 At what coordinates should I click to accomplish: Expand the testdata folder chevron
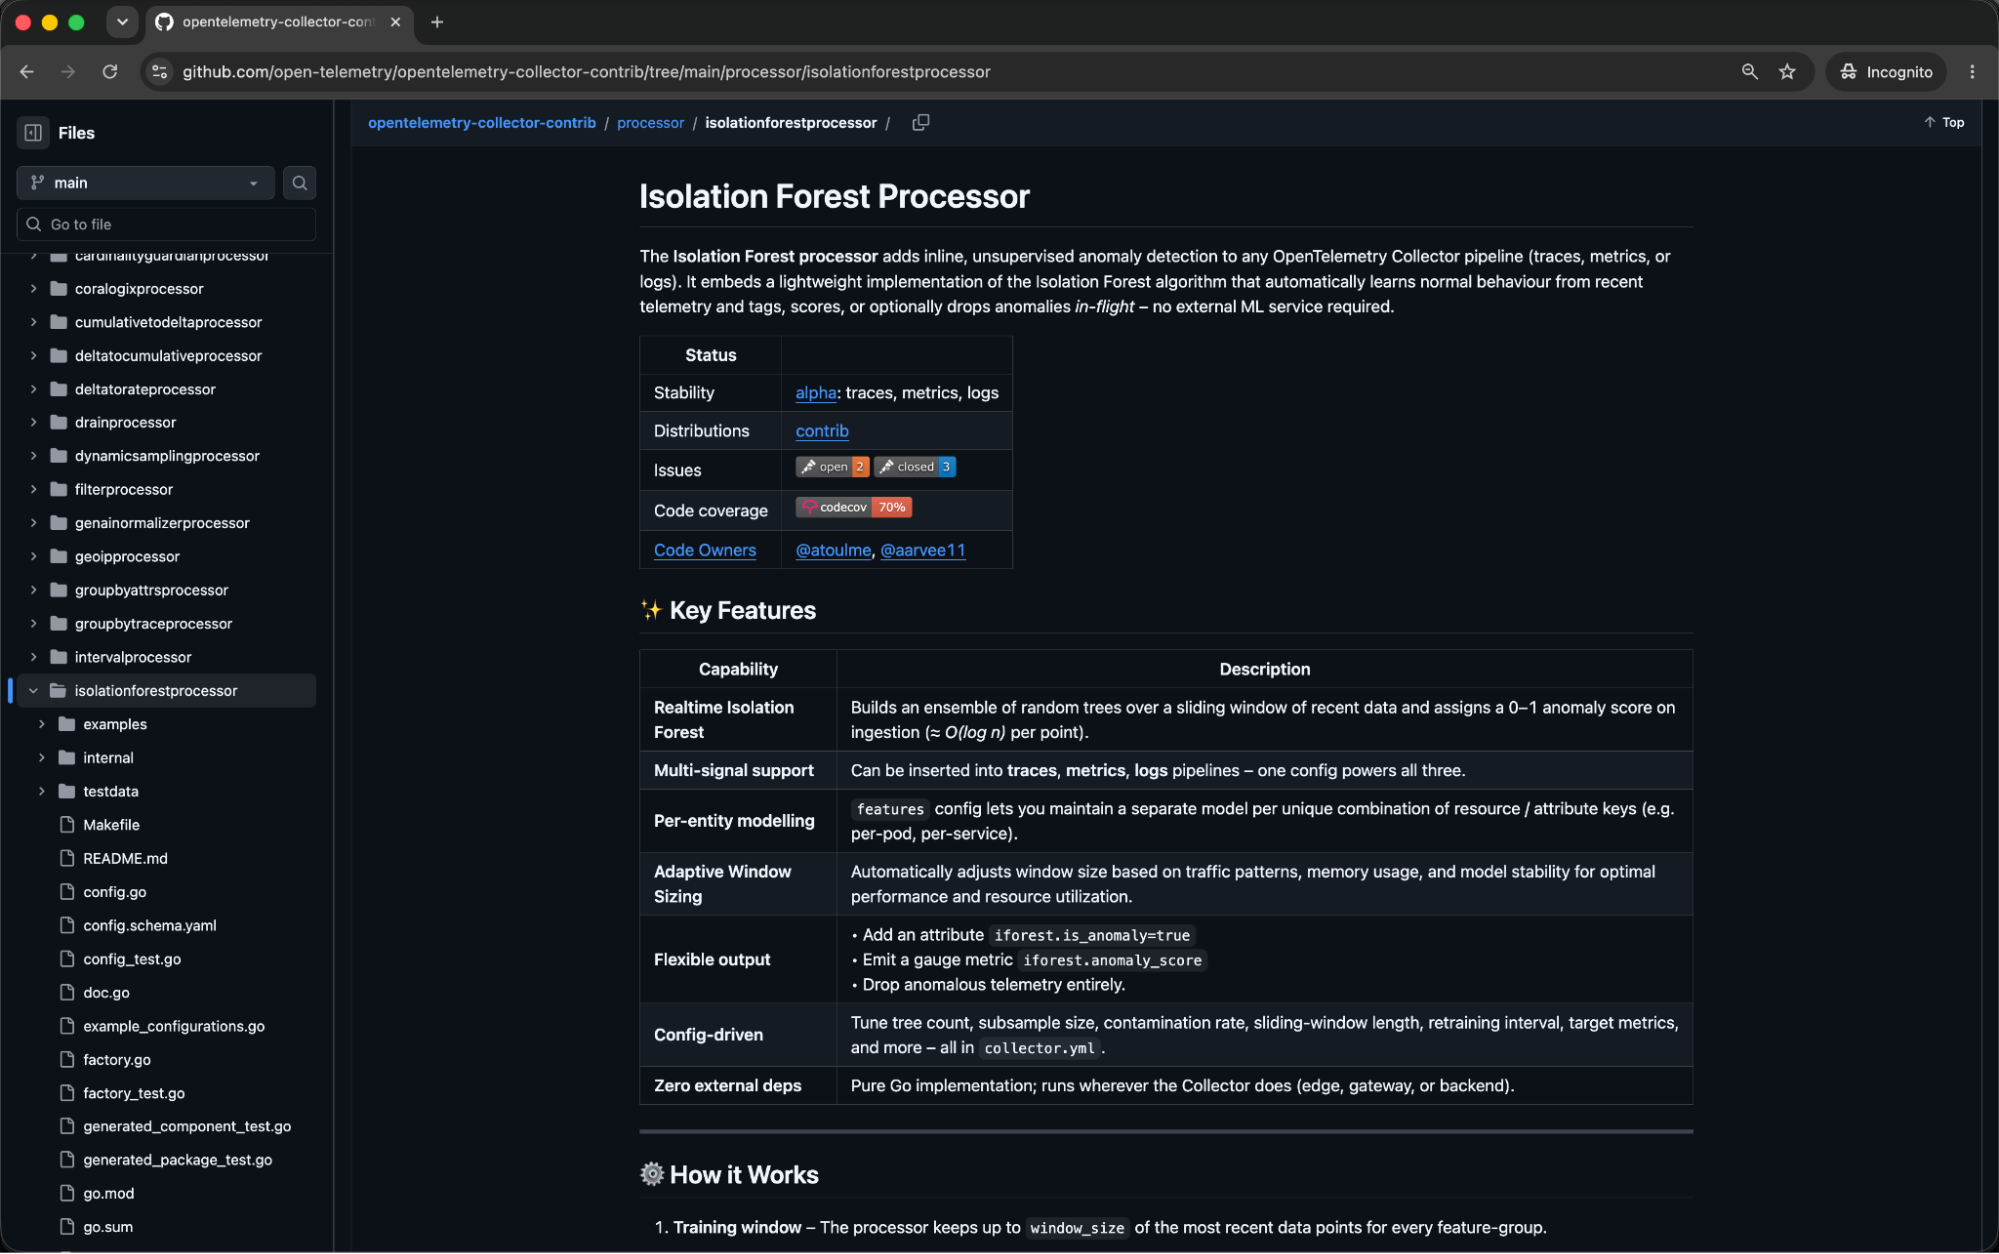pyautogui.click(x=41, y=791)
